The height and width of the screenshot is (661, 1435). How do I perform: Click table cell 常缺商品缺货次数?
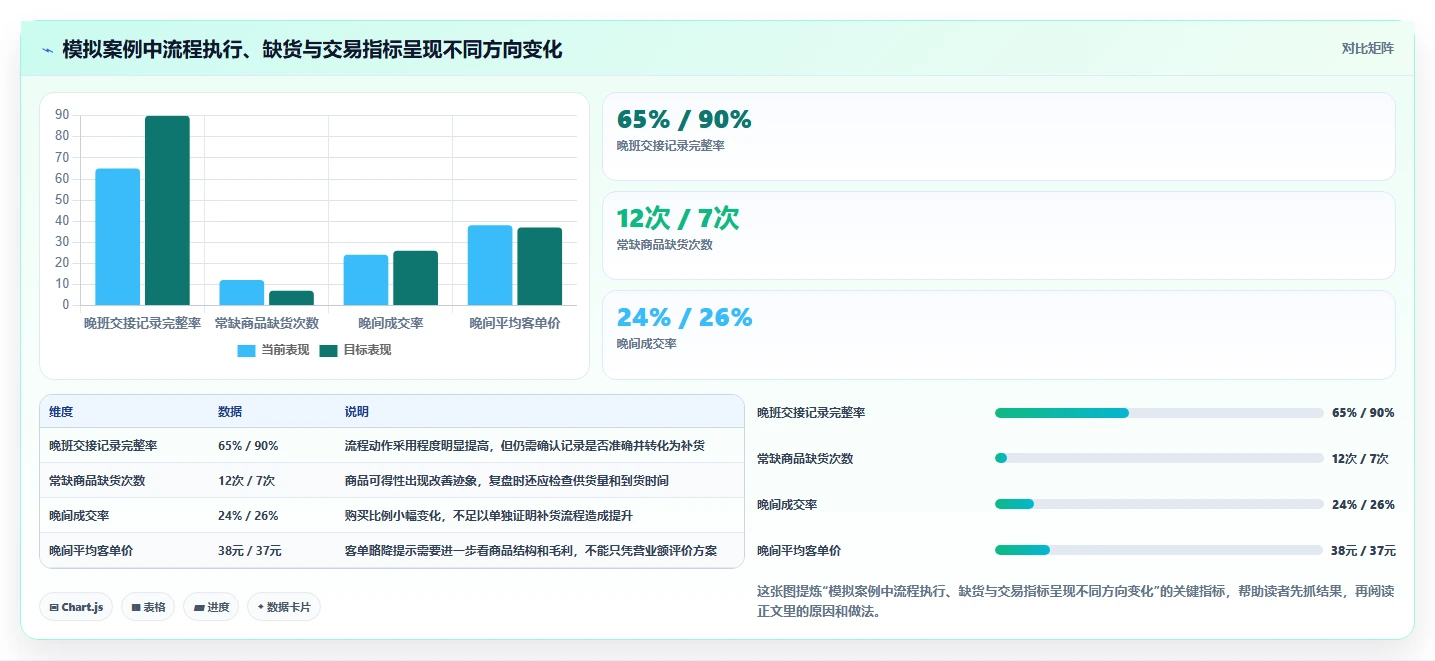pos(97,481)
